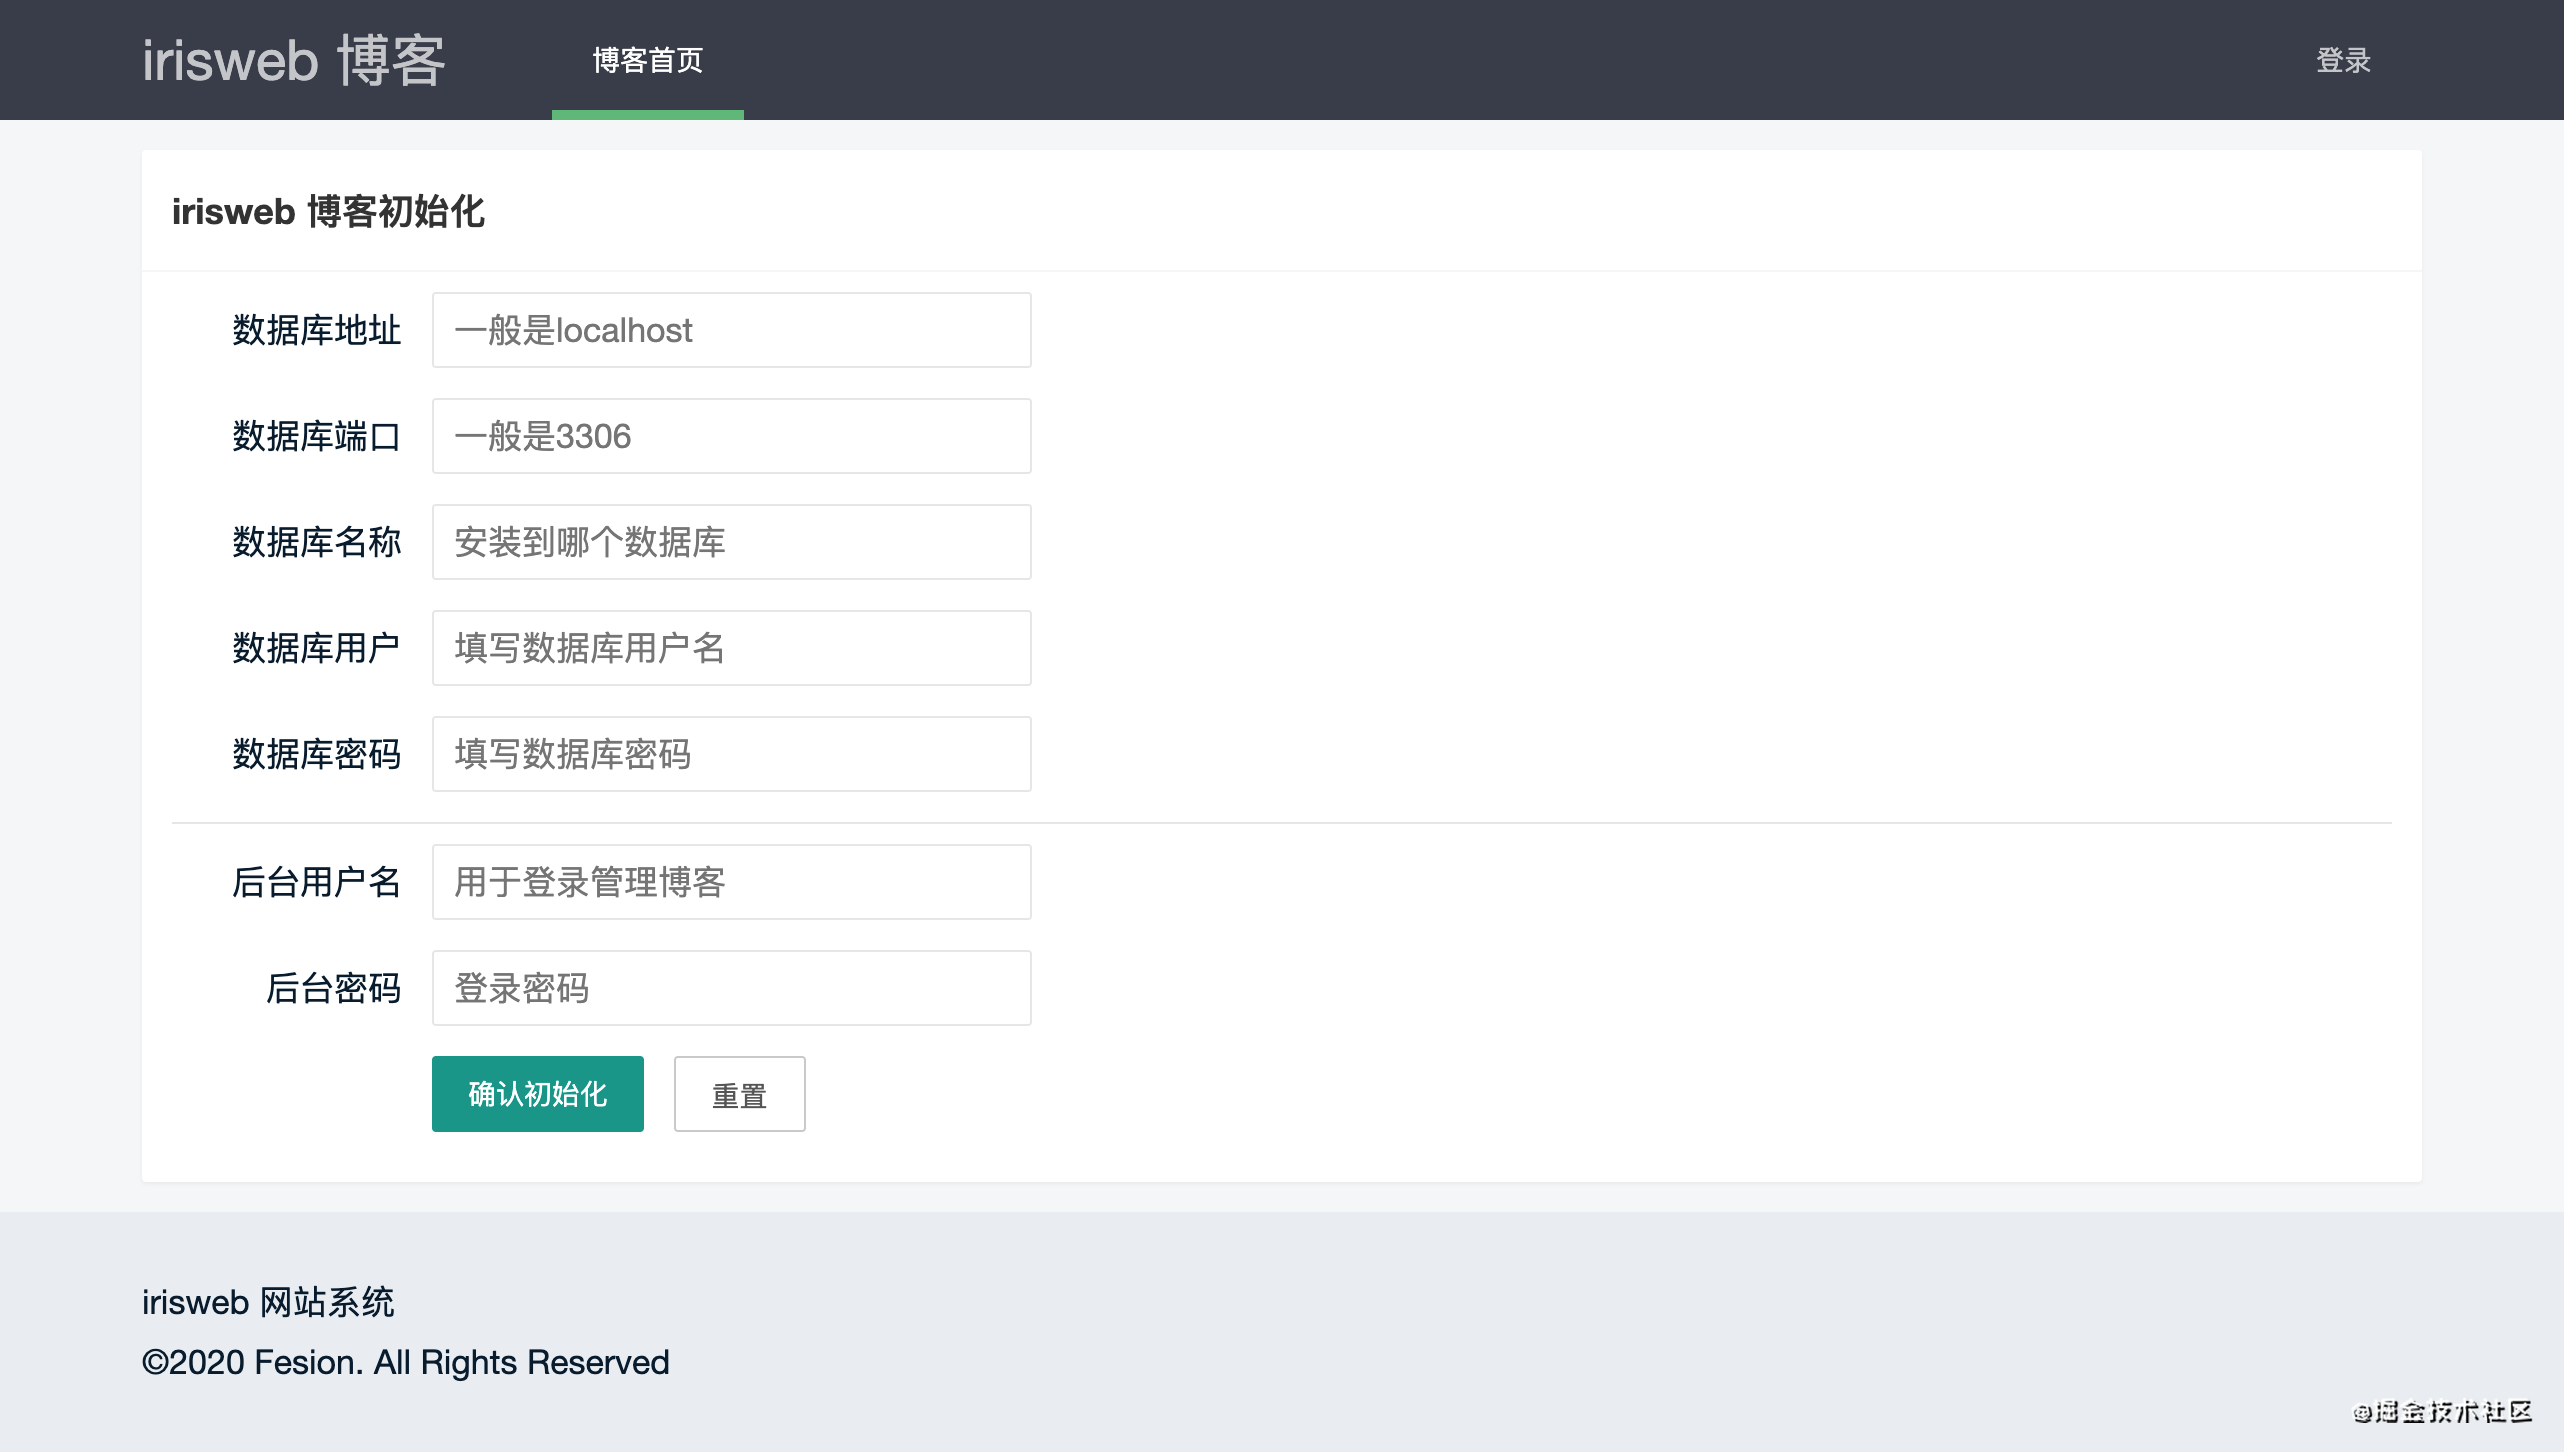
Task: Enter text in 数据库用户 field
Action: [x=733, y=648]
